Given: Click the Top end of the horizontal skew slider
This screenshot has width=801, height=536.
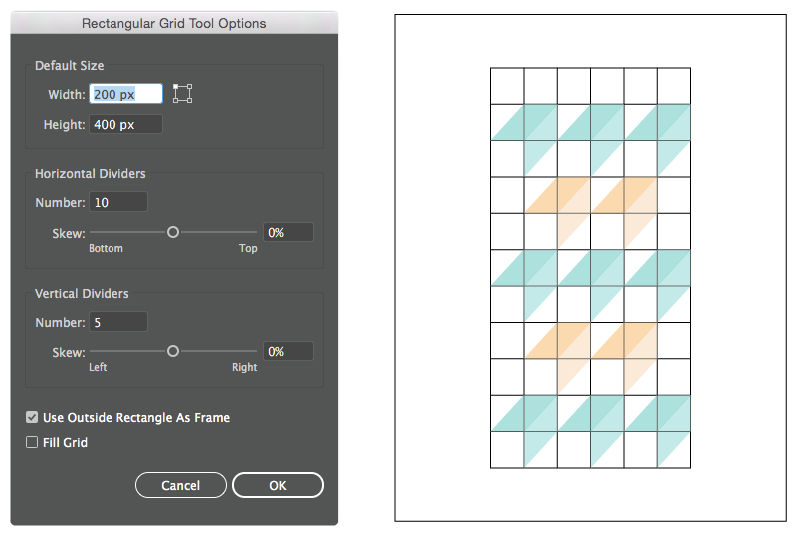Looking at the screenshot, I should point(256,233).
